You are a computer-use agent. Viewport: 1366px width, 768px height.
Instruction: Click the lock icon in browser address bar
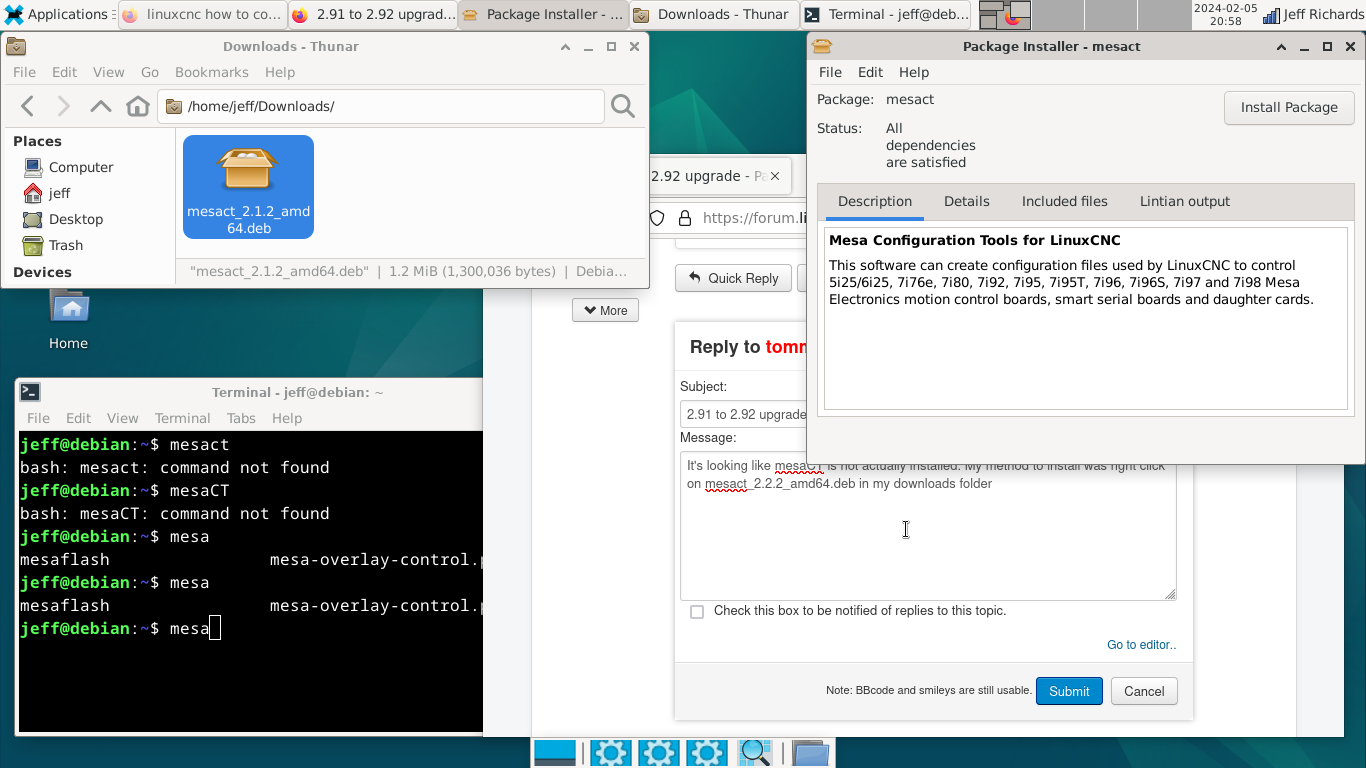click(x=685, y=218)
